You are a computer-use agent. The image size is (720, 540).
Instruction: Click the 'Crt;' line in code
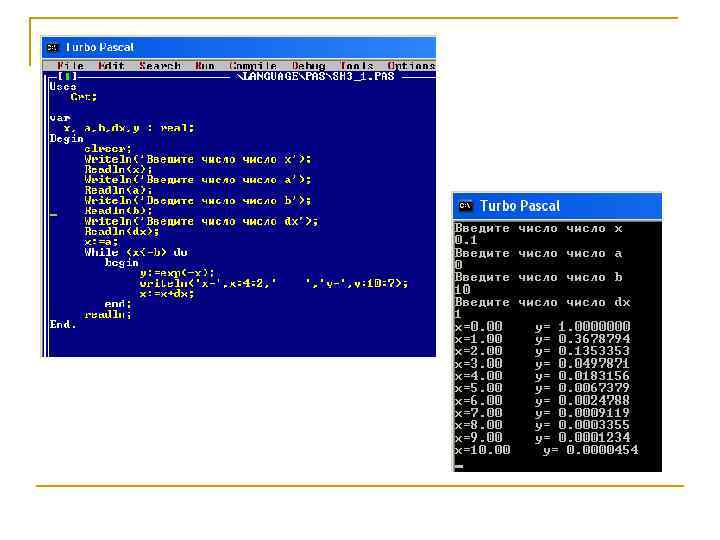coord(84,97)
